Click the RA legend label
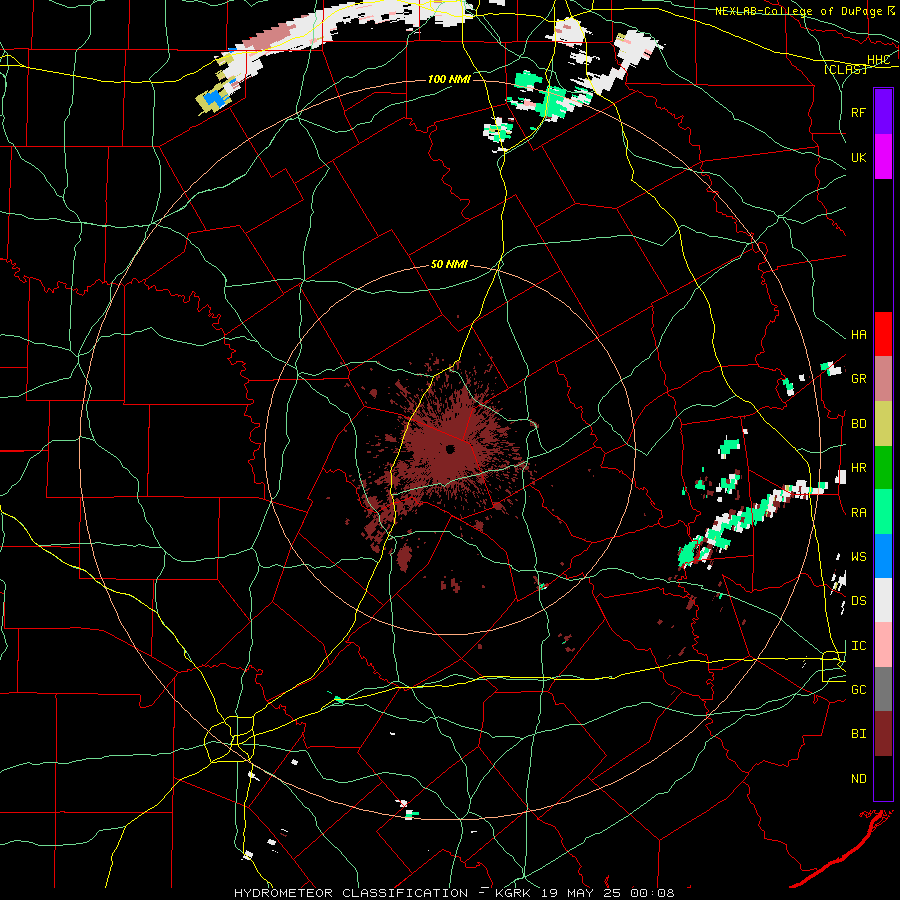Screen dimensions: 900x900 (x=858, y=513)
